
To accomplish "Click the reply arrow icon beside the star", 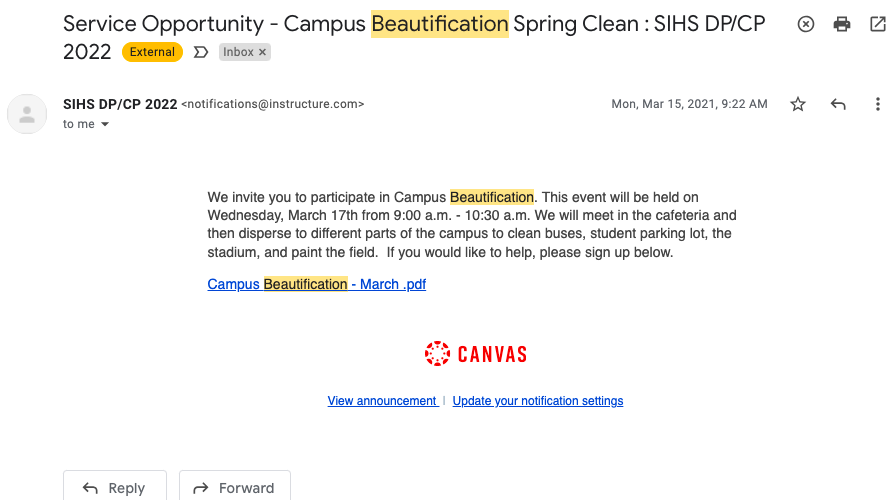I will pyautogui.click(x=838, y=104).
